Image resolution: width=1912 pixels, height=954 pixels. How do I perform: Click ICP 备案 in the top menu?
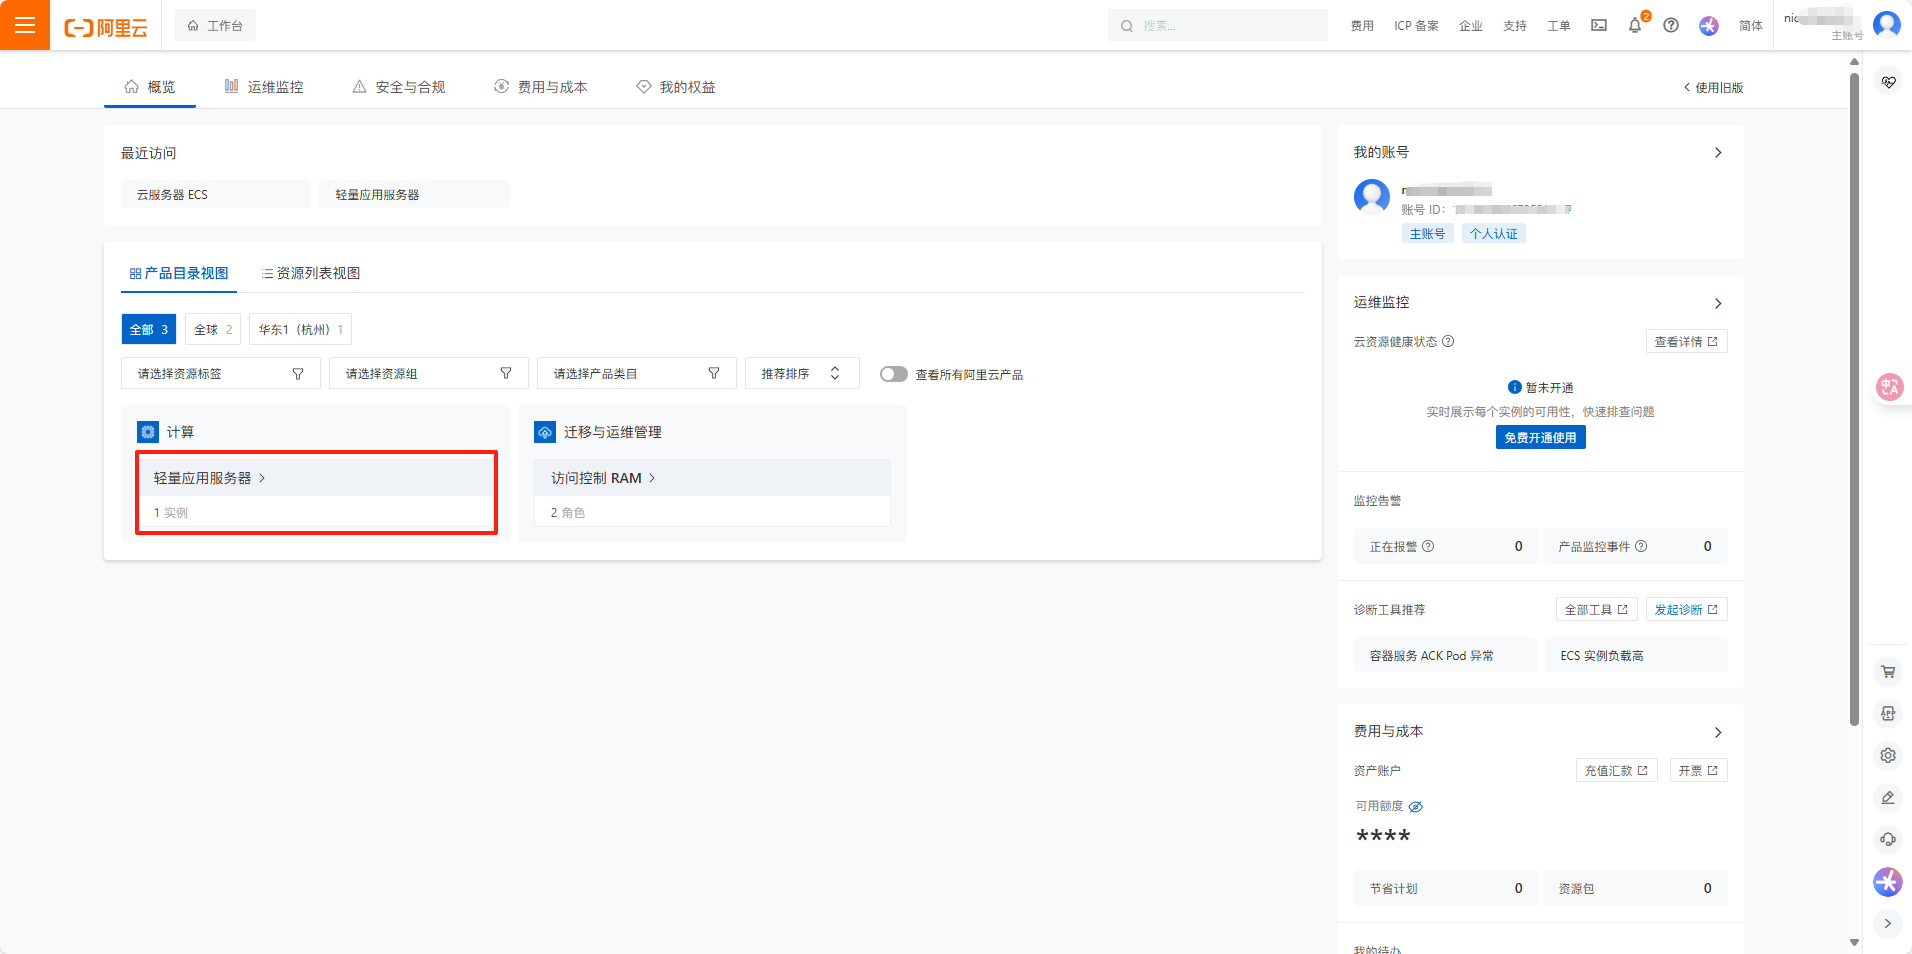click(1416, 26)
